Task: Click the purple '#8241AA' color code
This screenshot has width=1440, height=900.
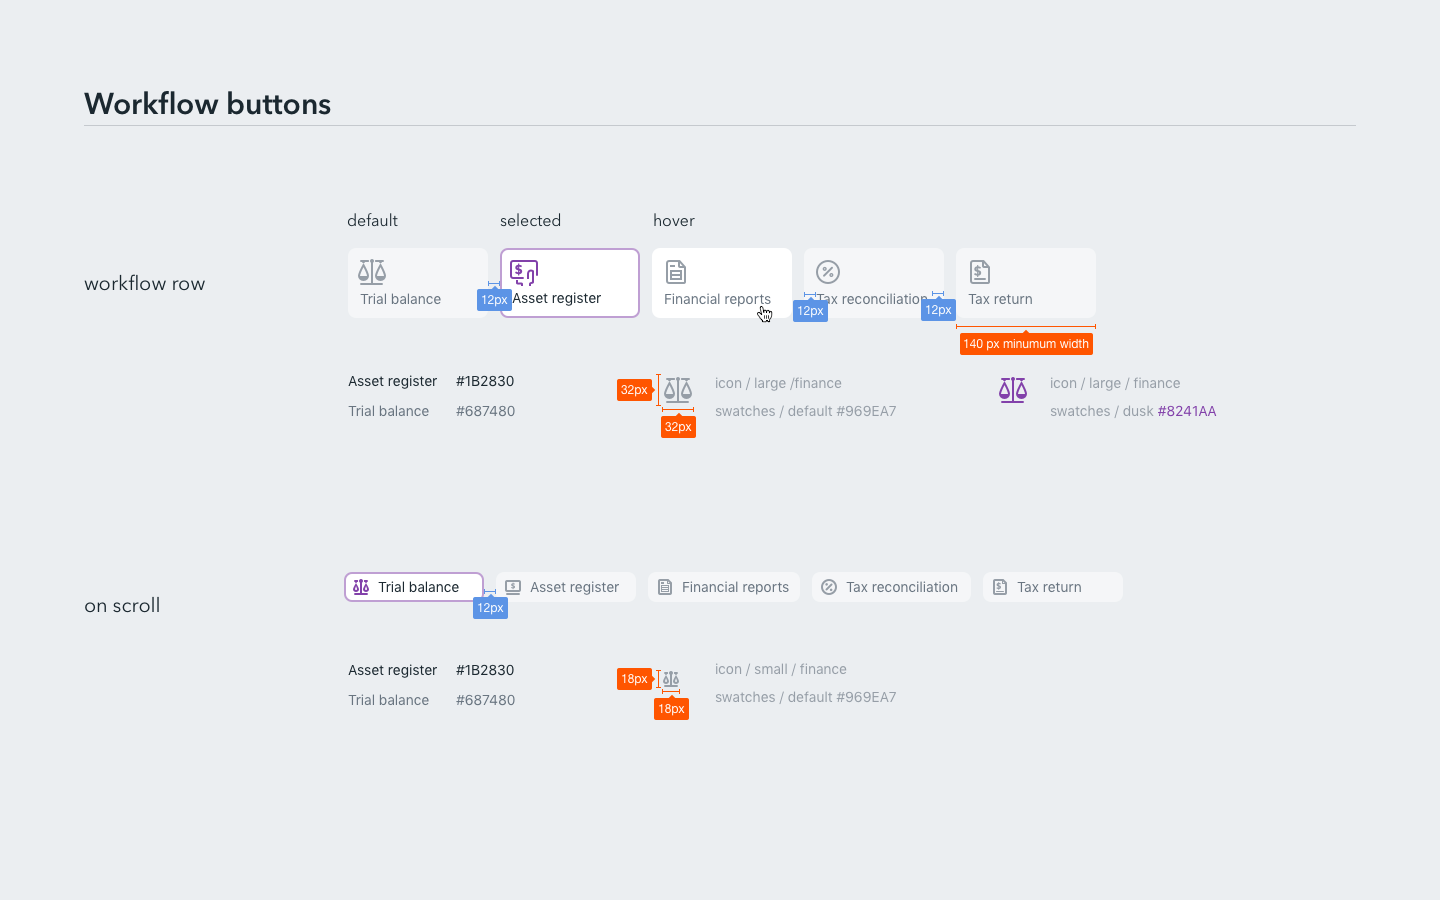Action: click(1187, 411)
